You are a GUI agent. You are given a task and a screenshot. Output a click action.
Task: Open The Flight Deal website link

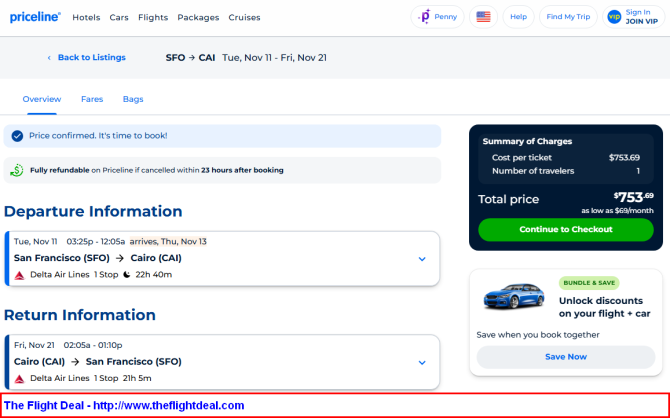click(x=124, y=405)
